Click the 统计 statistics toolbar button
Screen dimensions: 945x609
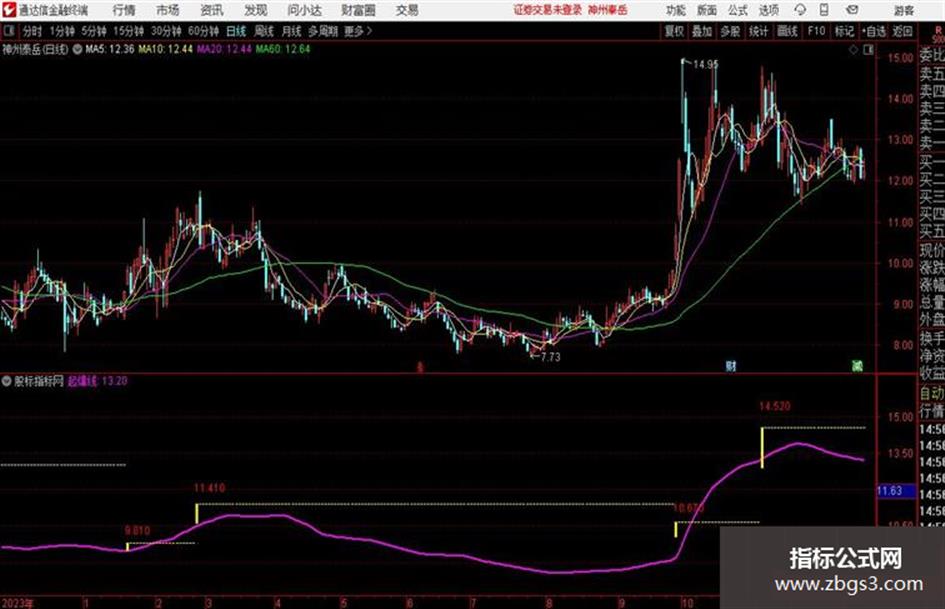pos(758,31)
